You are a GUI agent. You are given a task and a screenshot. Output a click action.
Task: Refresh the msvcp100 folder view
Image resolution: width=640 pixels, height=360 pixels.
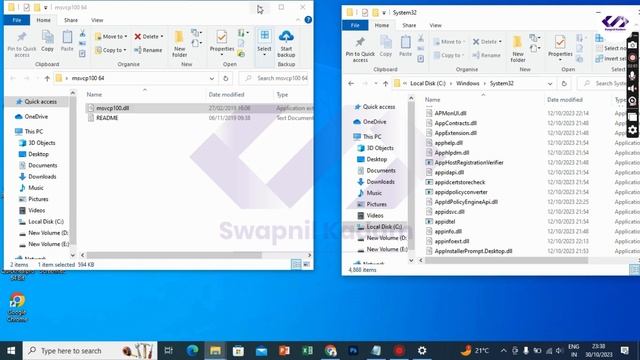point(226,78)
